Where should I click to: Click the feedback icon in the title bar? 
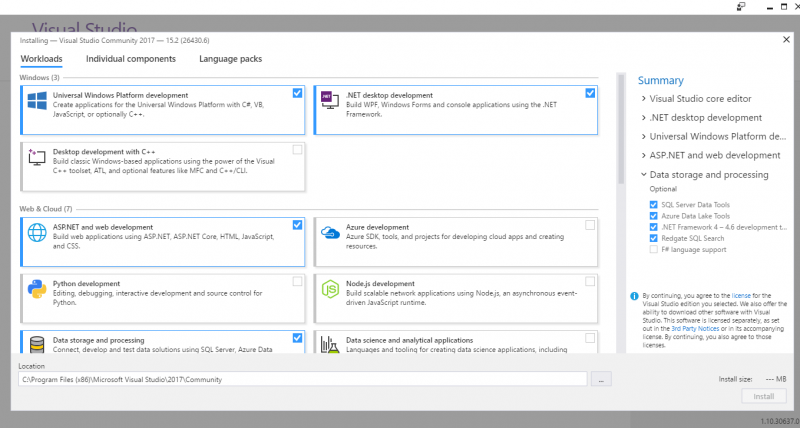[741, 7]
